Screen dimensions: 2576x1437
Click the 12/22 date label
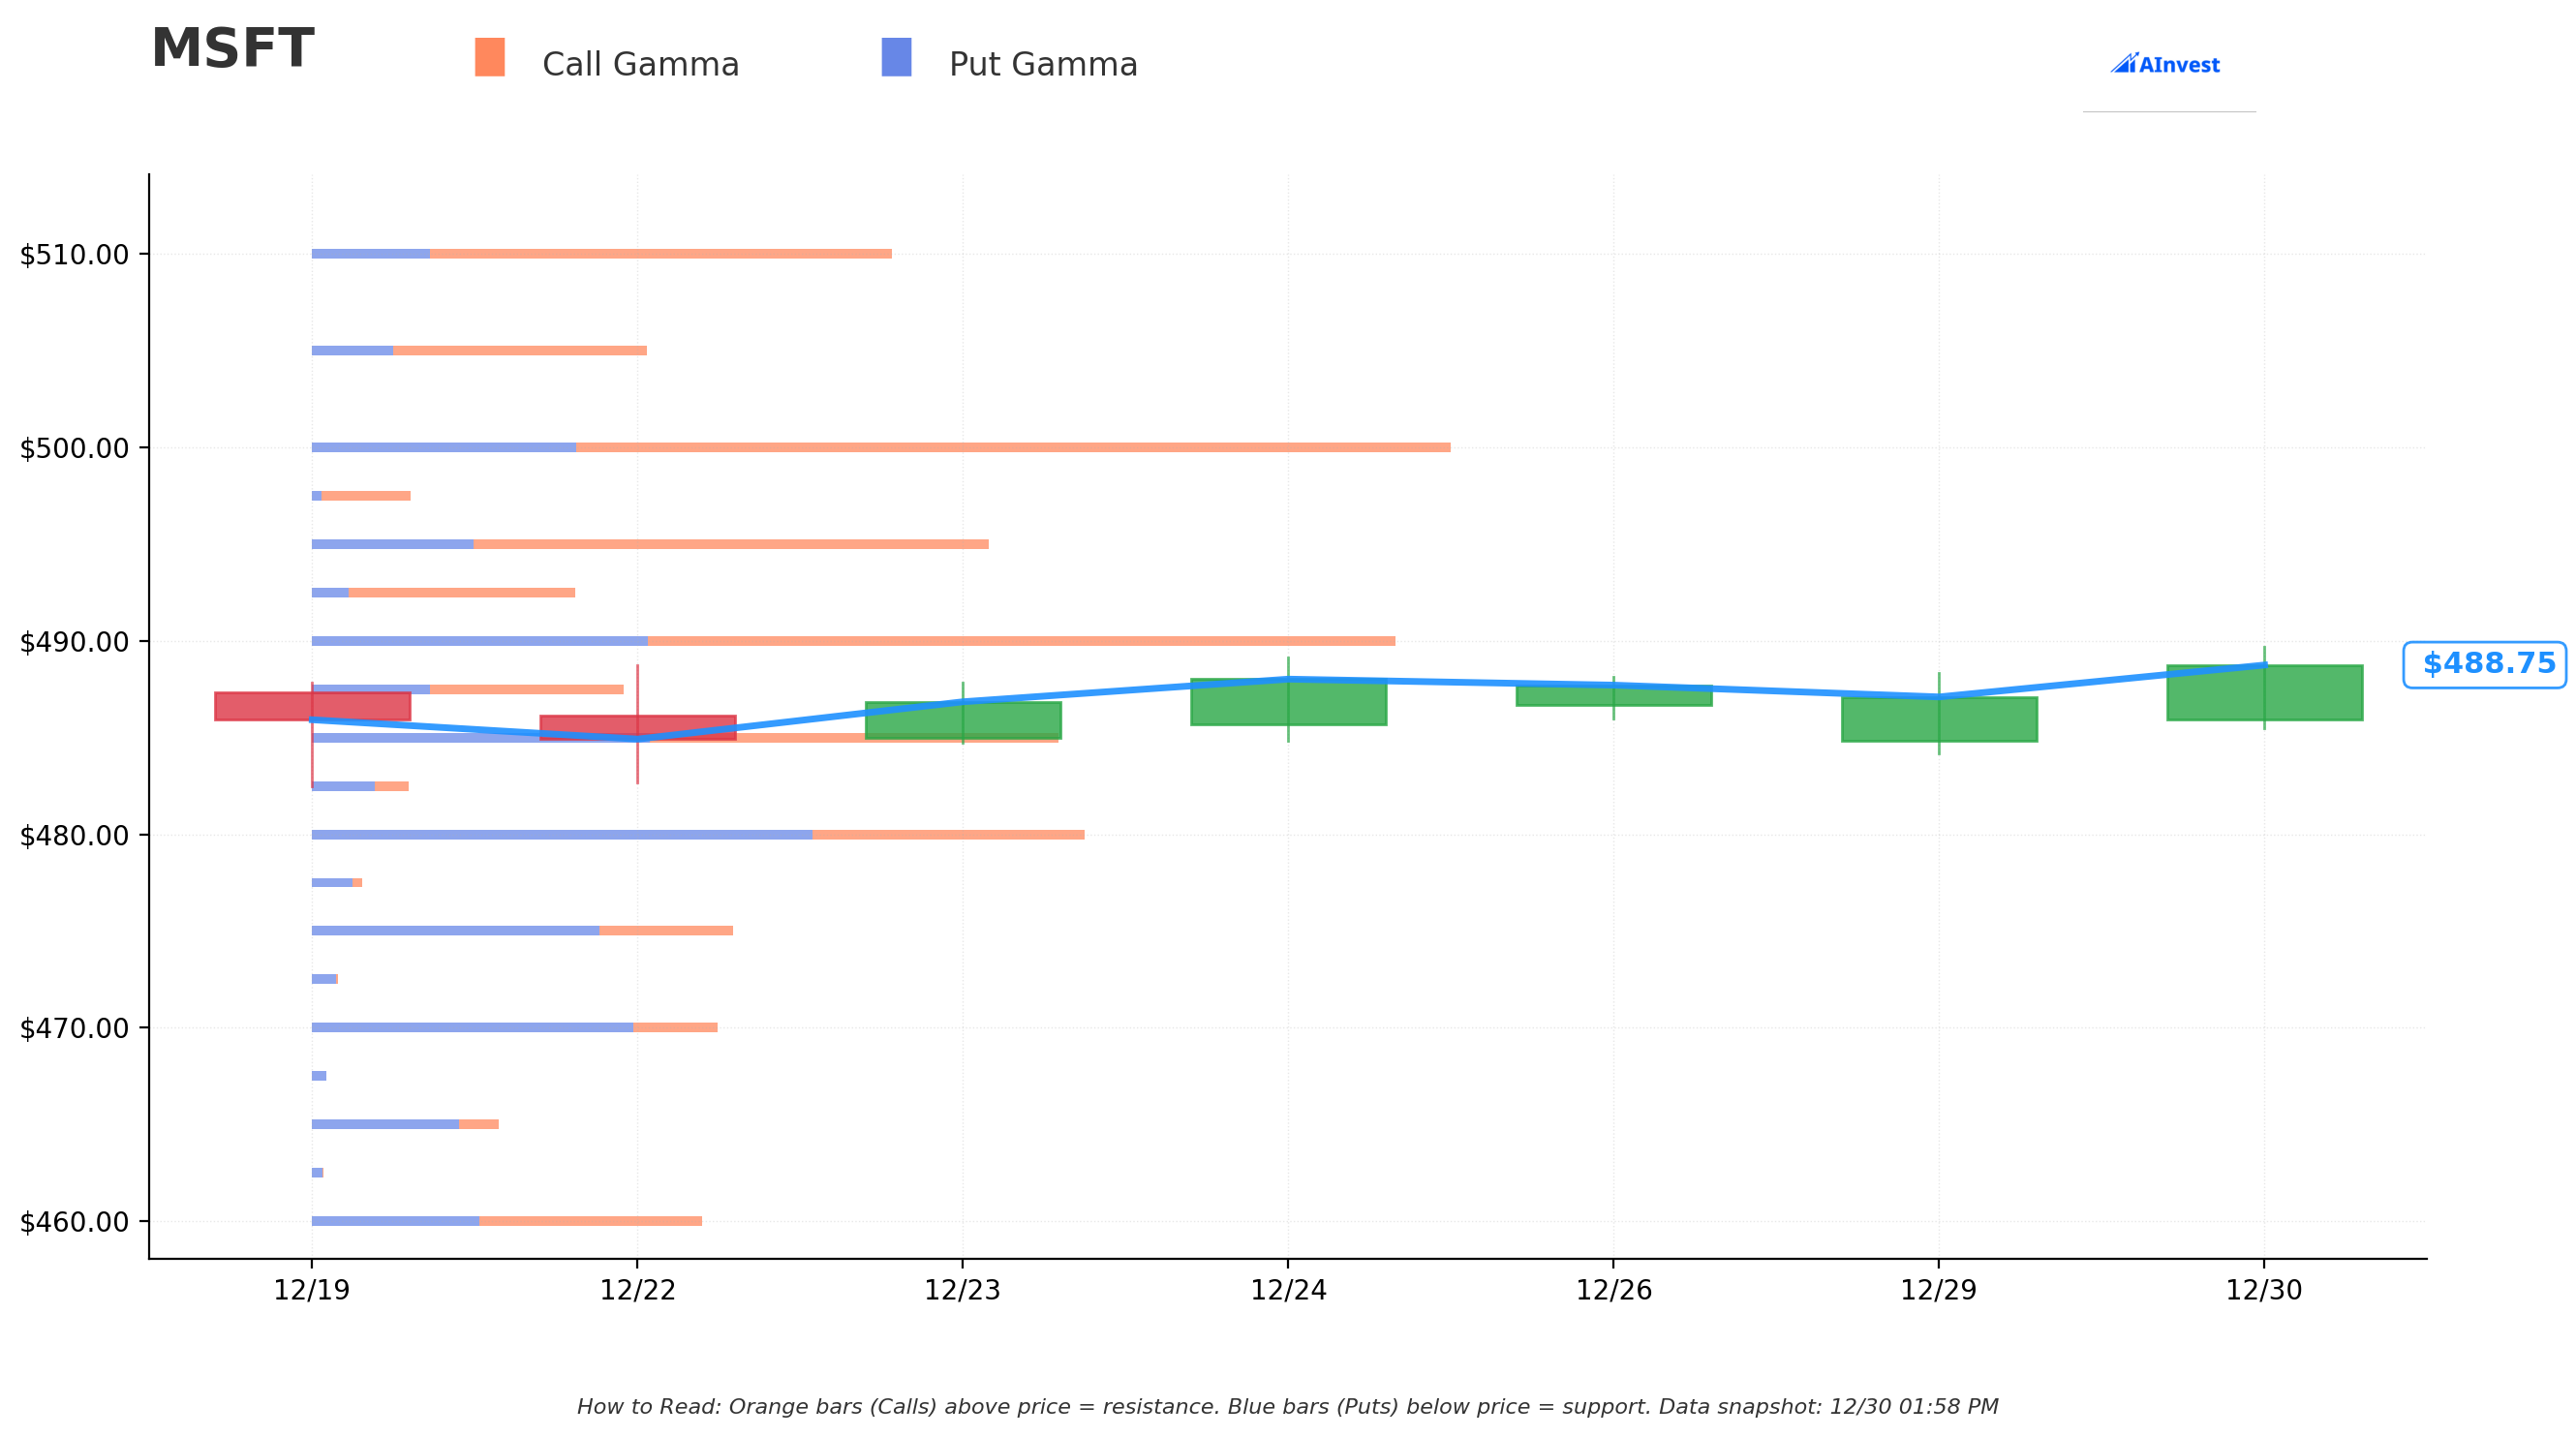pyautogui.click(x=638, y=1290)
